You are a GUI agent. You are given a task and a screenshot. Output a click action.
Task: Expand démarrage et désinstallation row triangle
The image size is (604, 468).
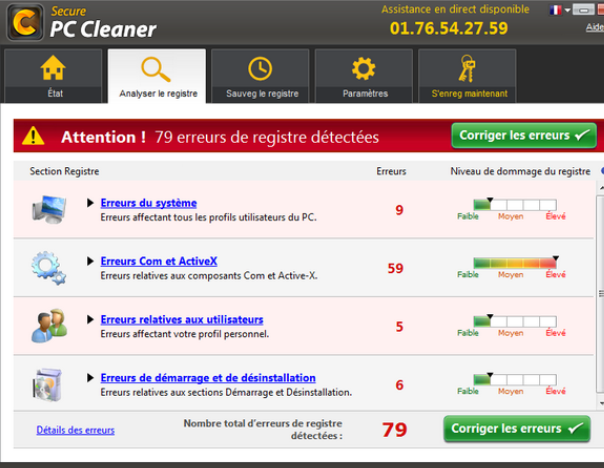click(90, 378)
